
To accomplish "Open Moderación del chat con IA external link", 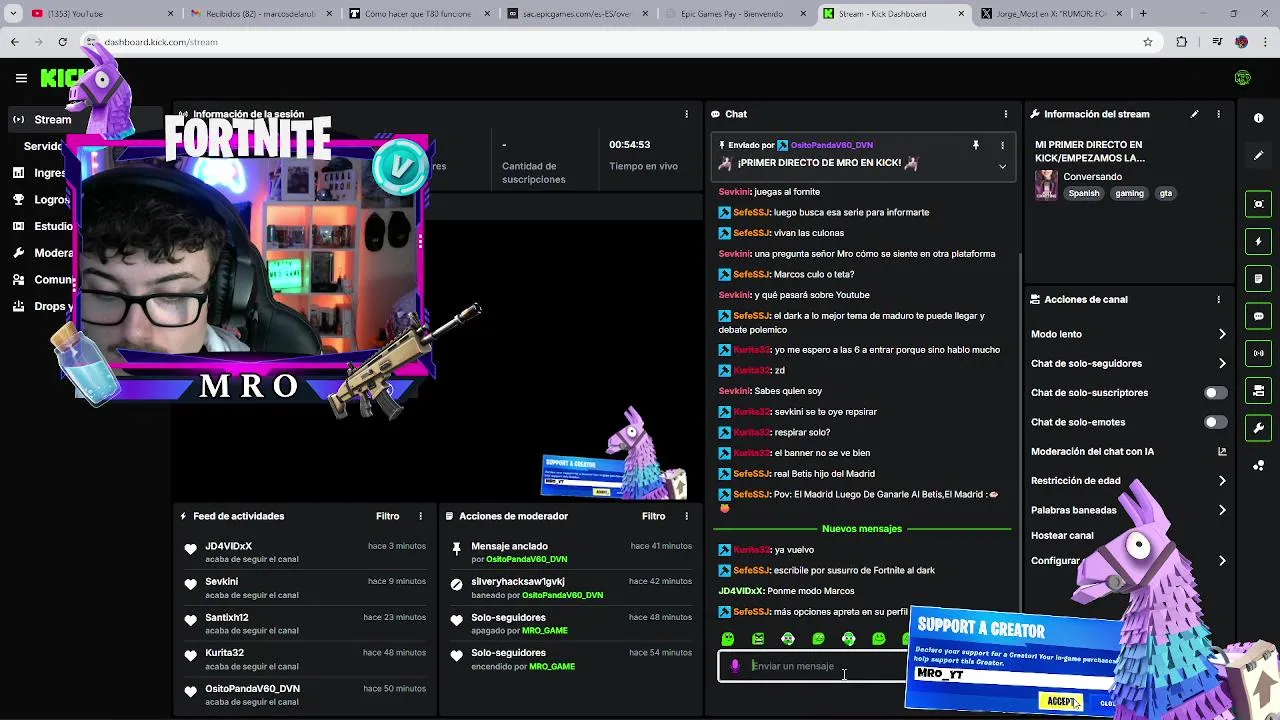I will tap(1221, 452).
